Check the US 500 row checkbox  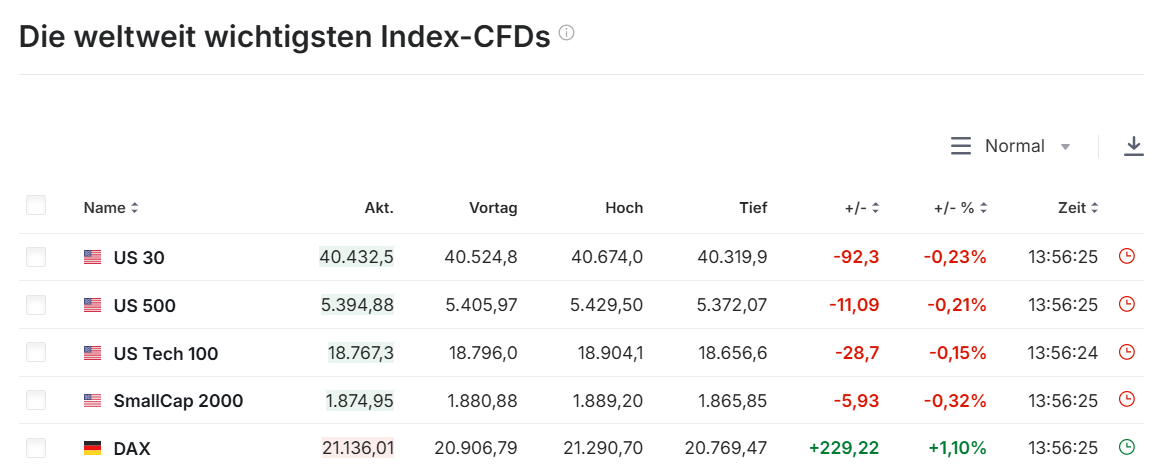(36, 305)
